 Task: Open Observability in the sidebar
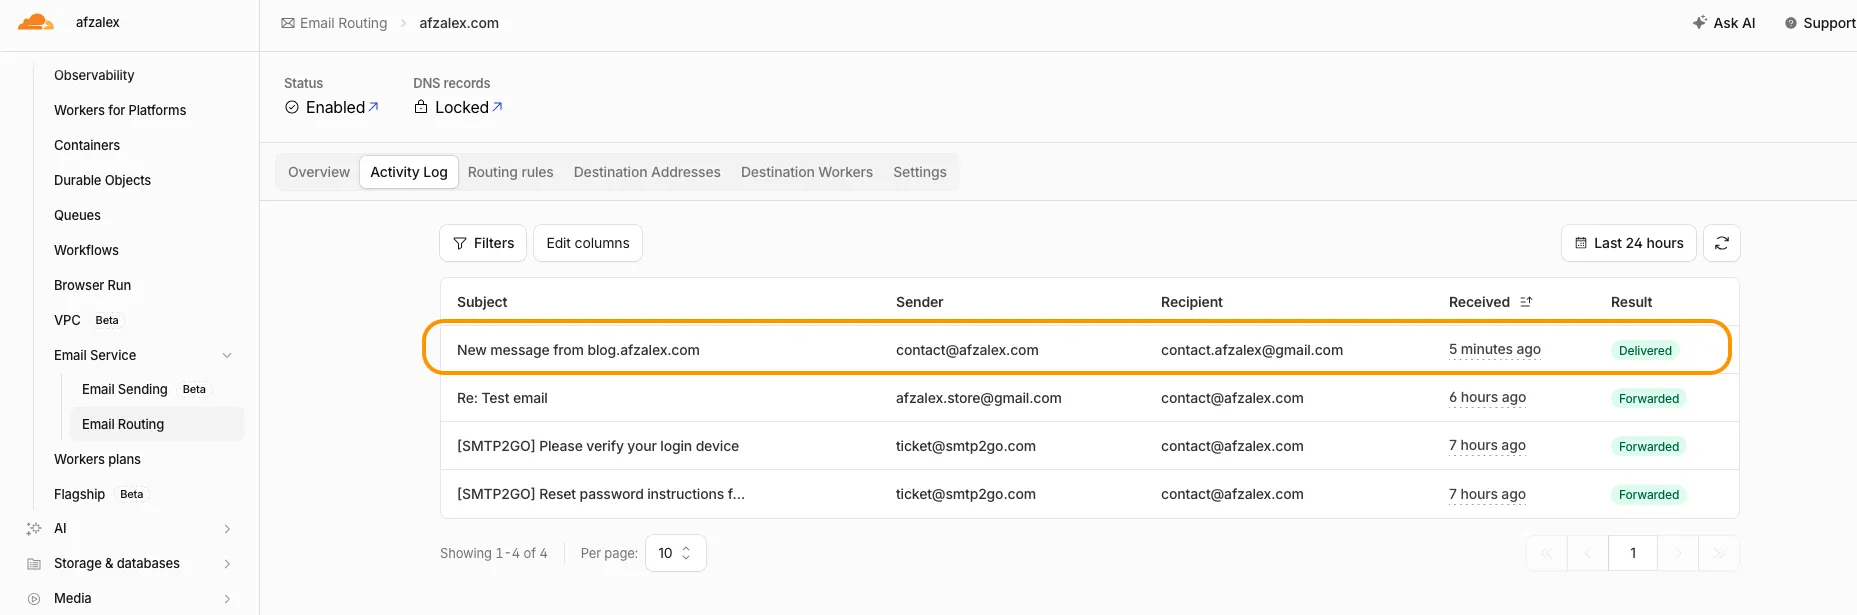point(94,75)
